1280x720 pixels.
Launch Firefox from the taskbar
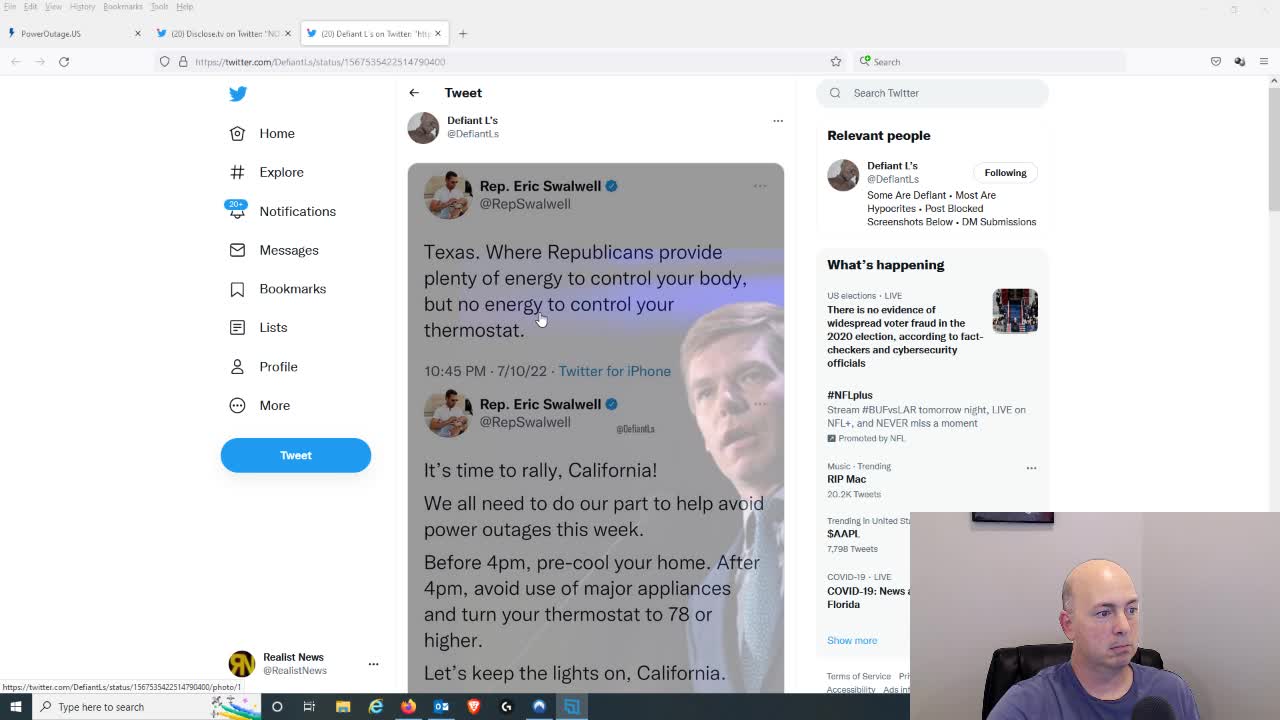tap(408, 707)
